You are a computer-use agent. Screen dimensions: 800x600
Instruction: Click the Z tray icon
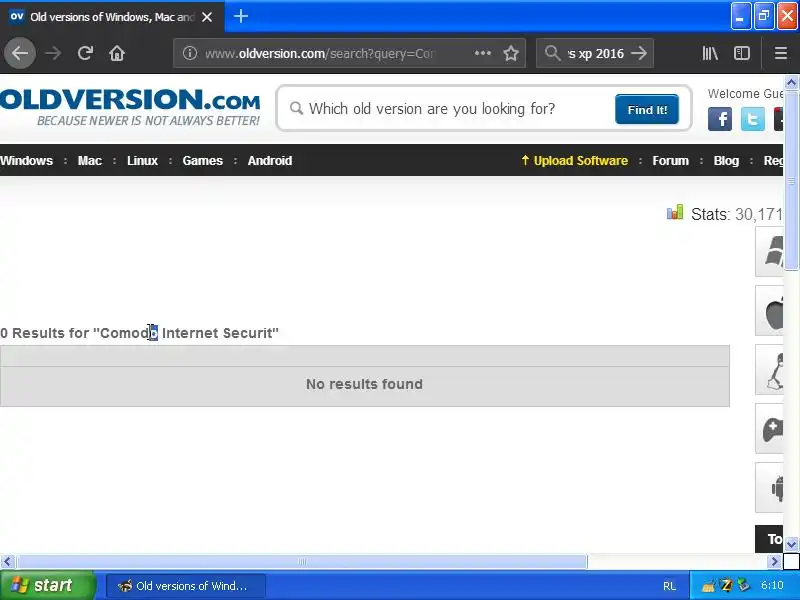(727, 586)
